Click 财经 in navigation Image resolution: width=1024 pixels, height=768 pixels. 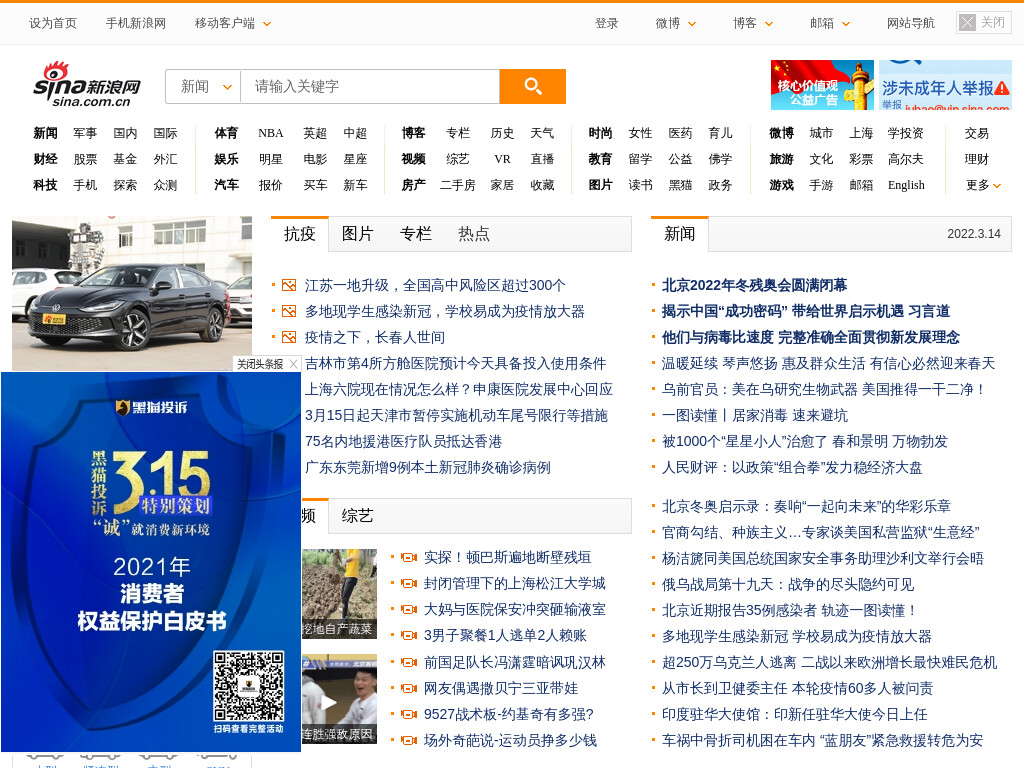point(45,159)
